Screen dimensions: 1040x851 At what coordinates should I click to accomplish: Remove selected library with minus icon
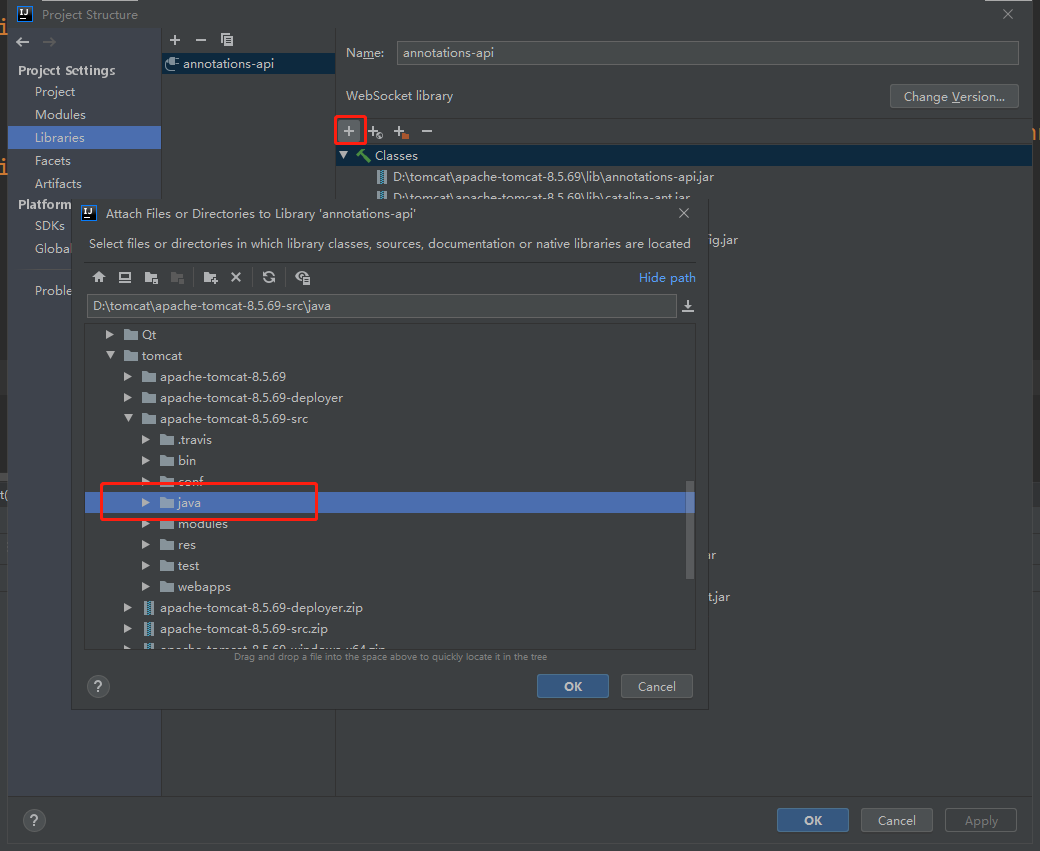[201, 40]
